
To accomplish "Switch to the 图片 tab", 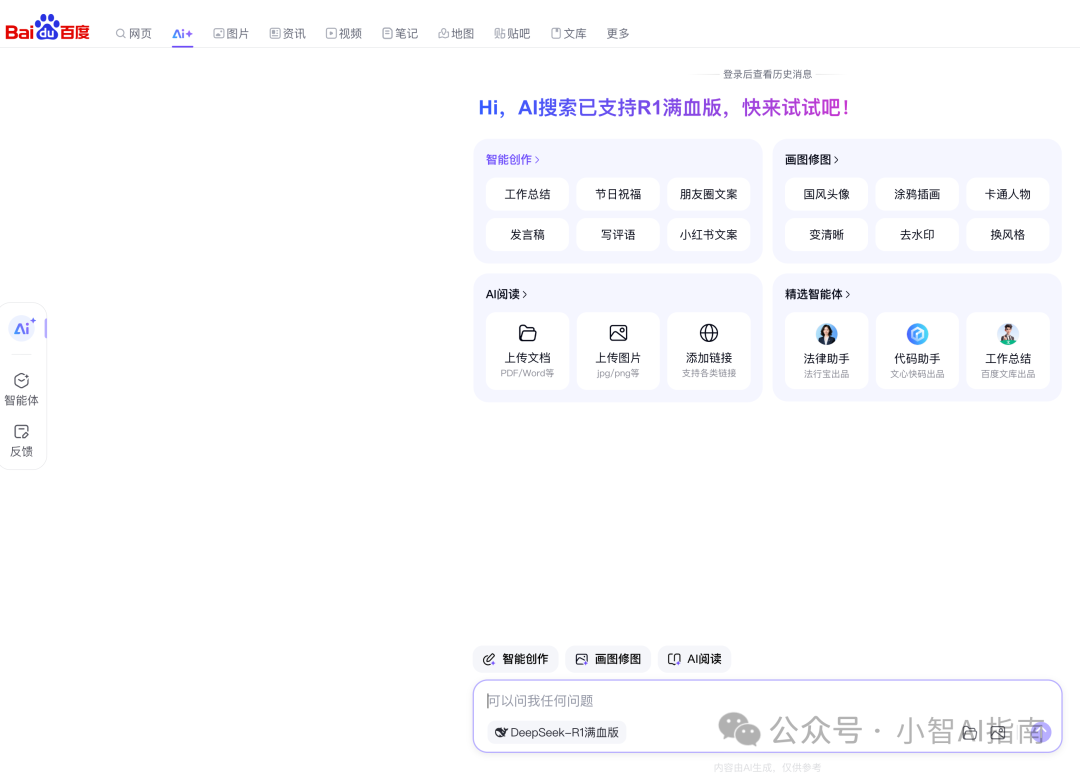I will point(231,33).
